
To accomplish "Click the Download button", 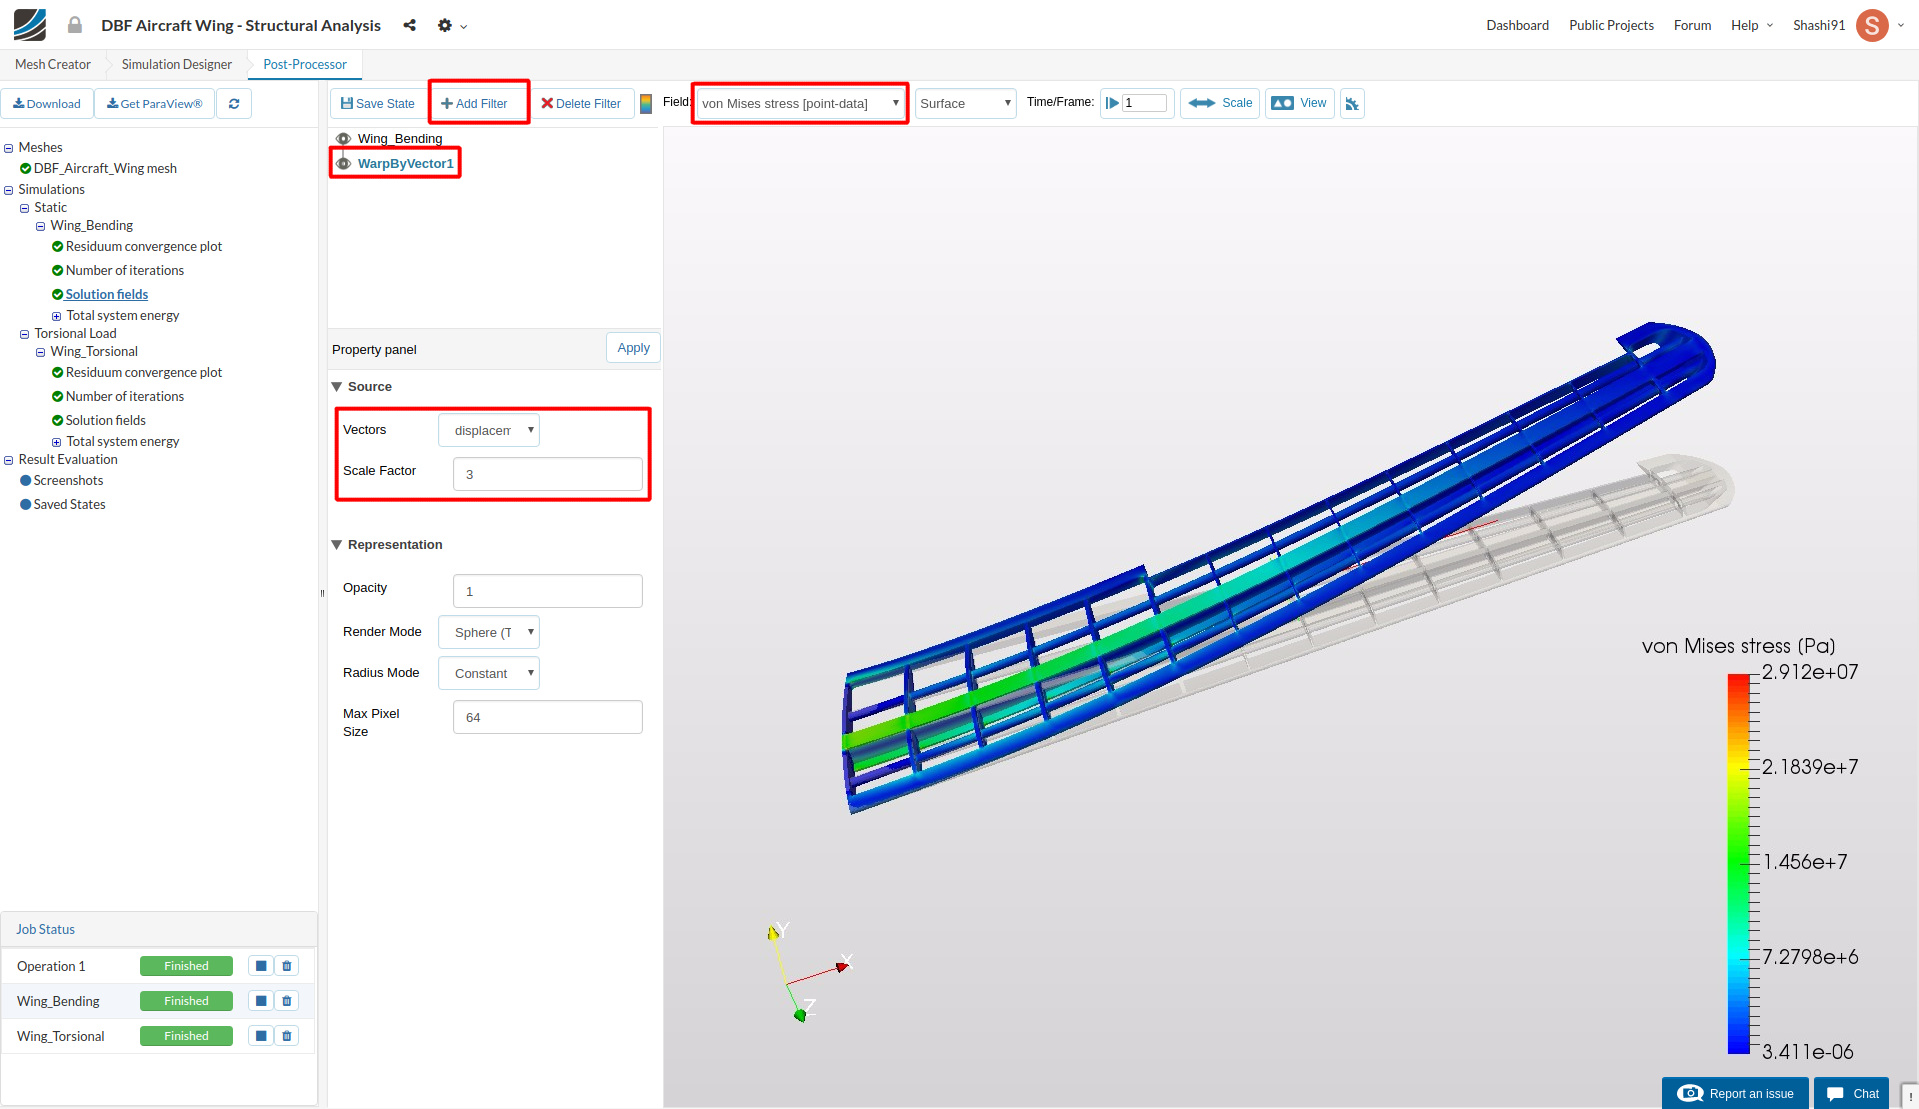I will [47, 104].
